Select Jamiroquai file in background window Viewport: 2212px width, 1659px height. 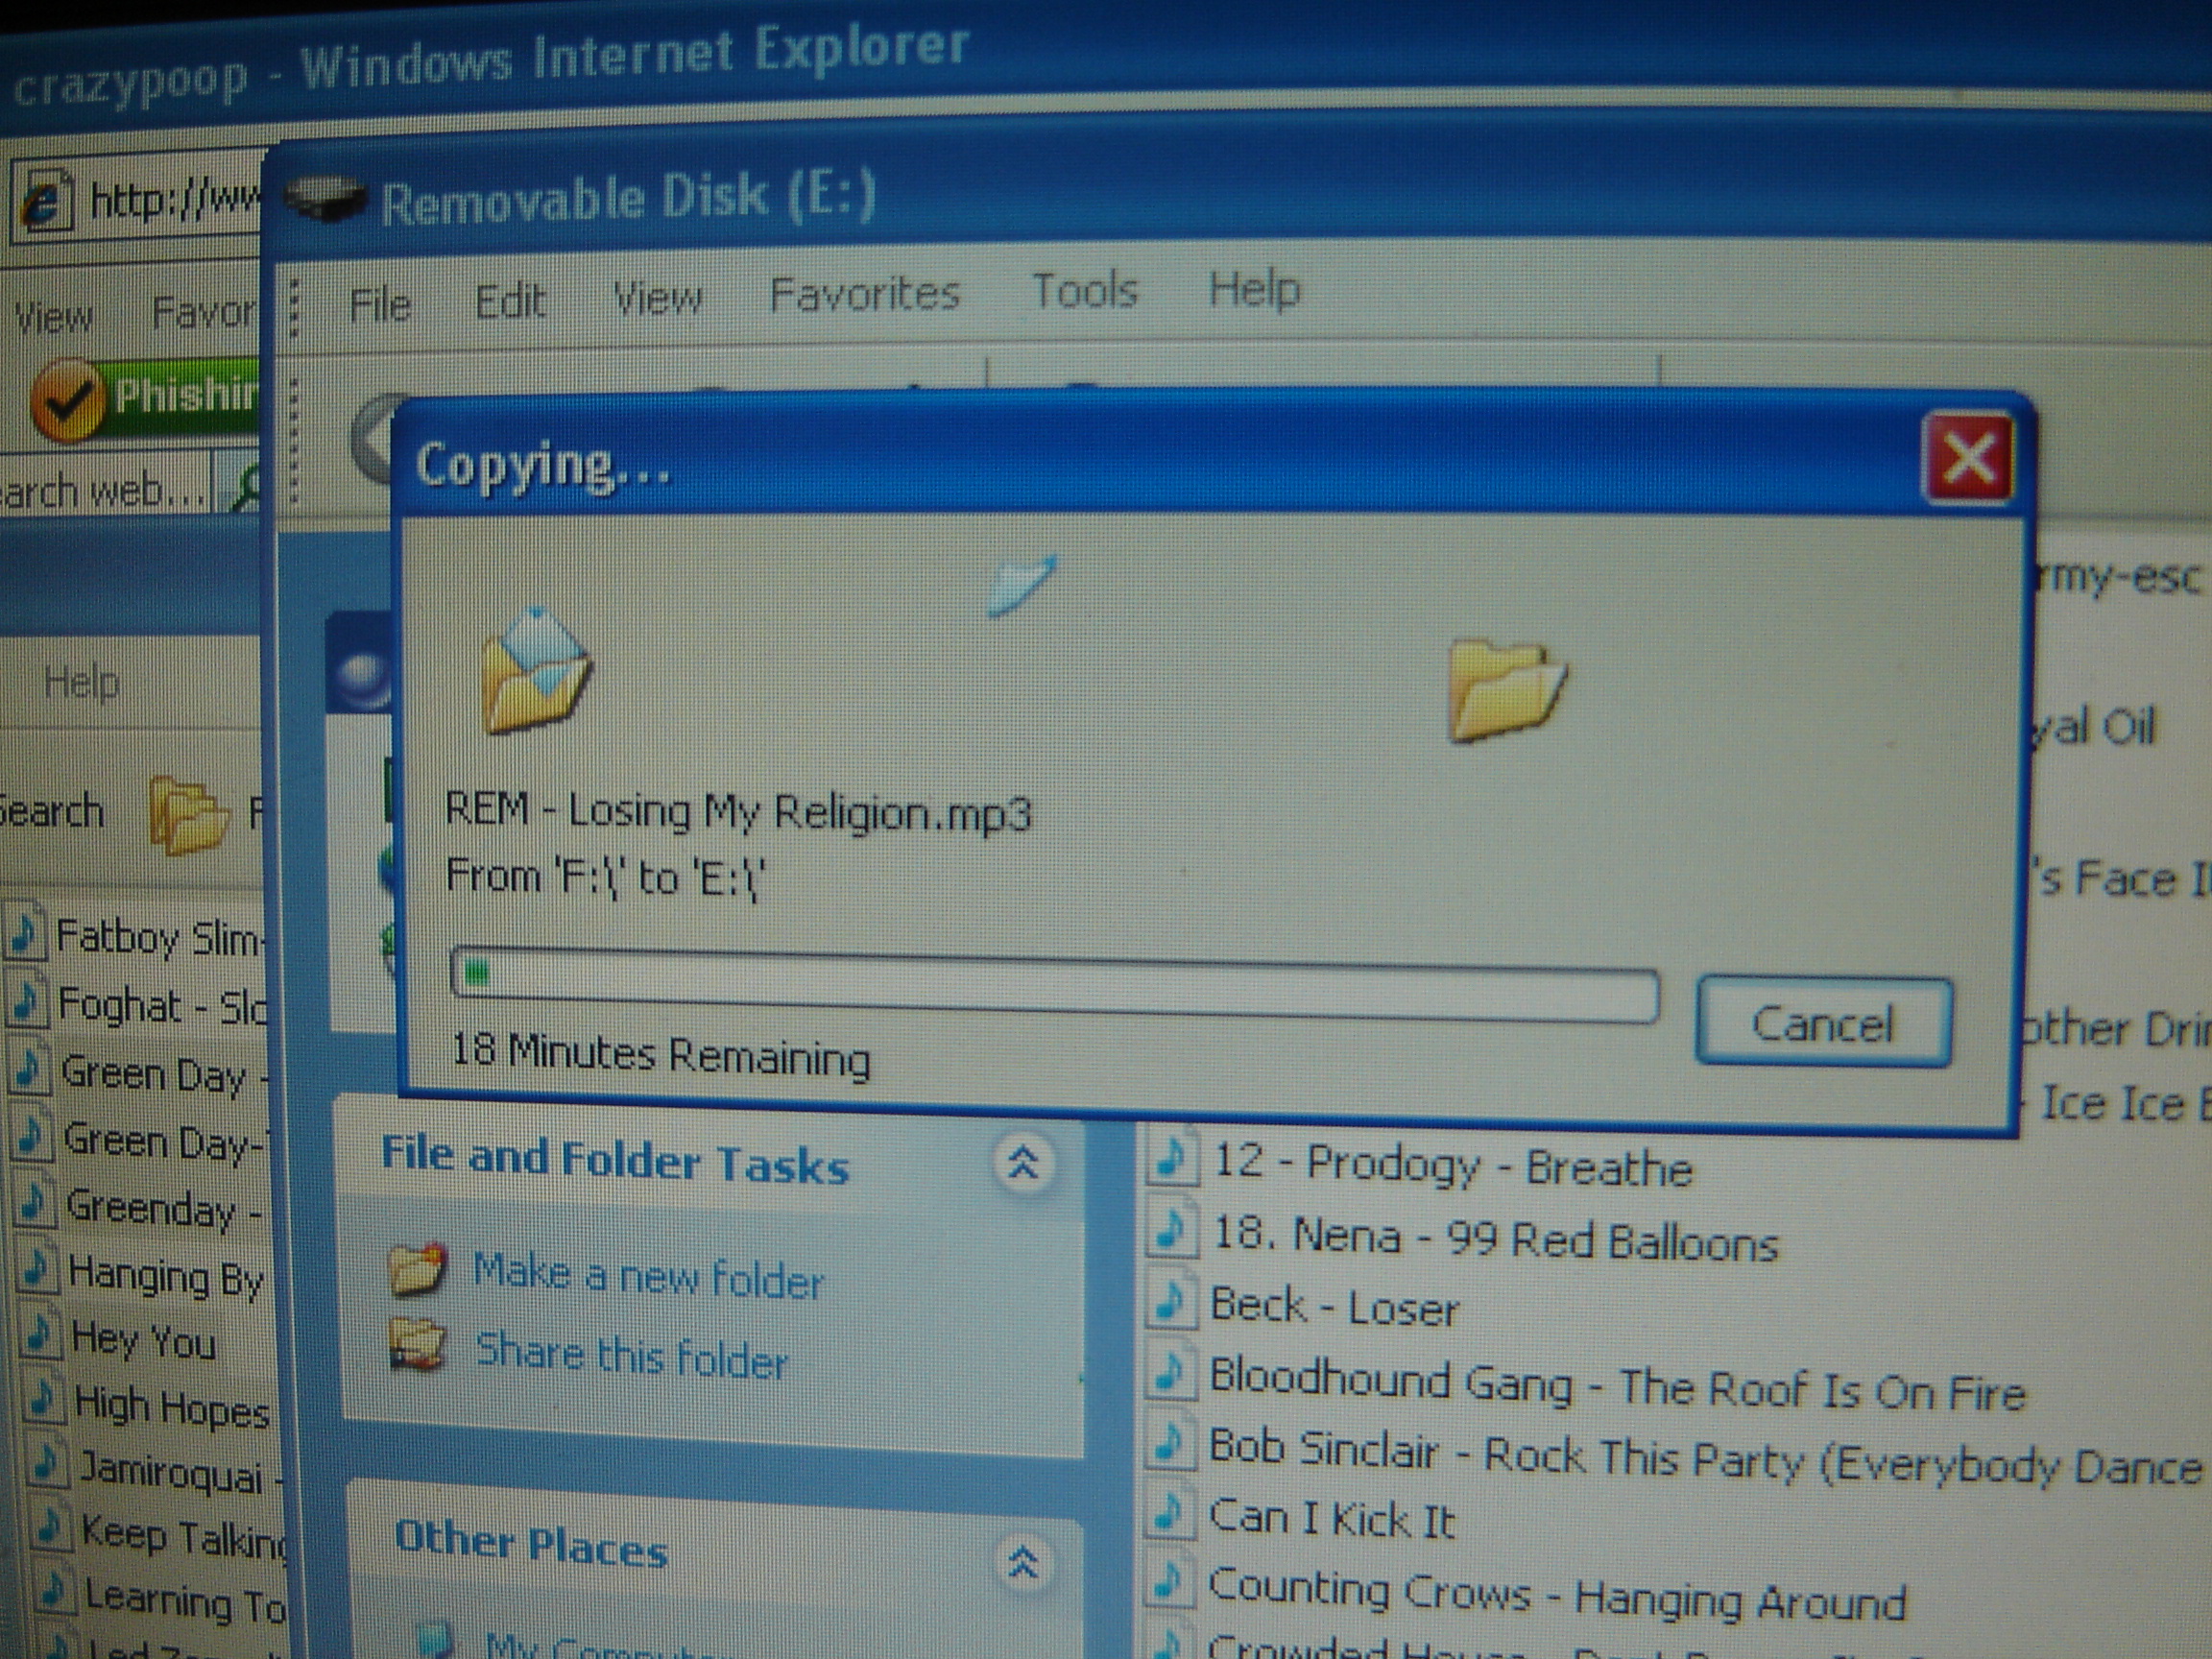[180, 1472]
